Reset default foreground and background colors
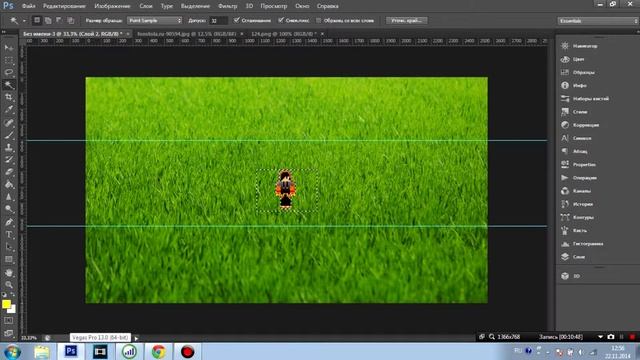 tap(4, 294)
